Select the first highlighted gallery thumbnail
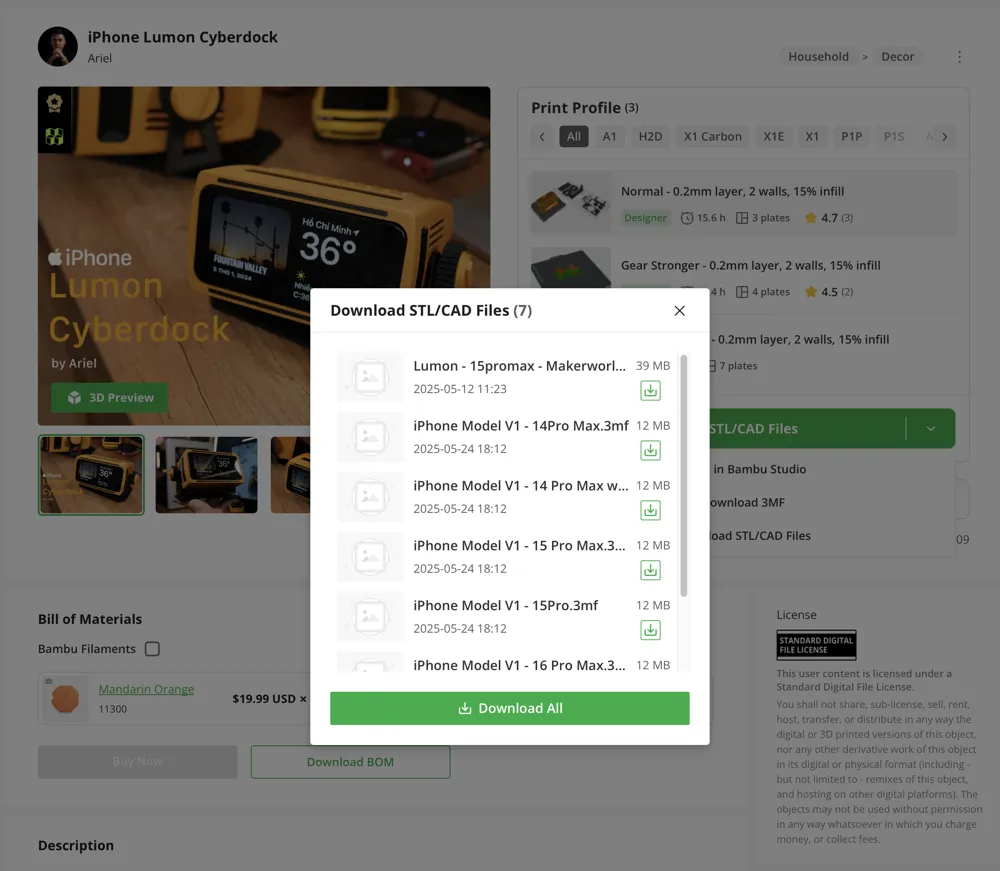 click(91, 475)
